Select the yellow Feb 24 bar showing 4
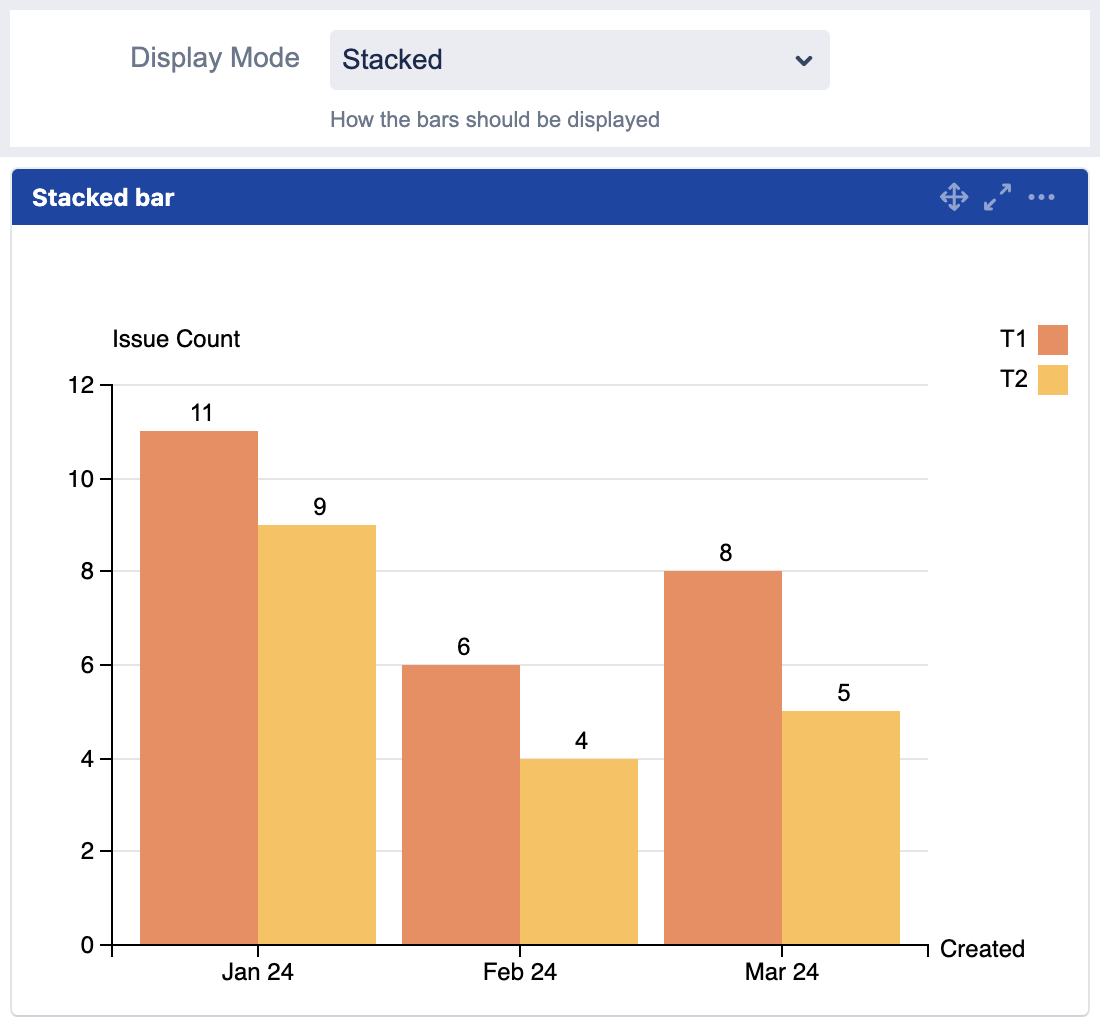 click(578, 850)
